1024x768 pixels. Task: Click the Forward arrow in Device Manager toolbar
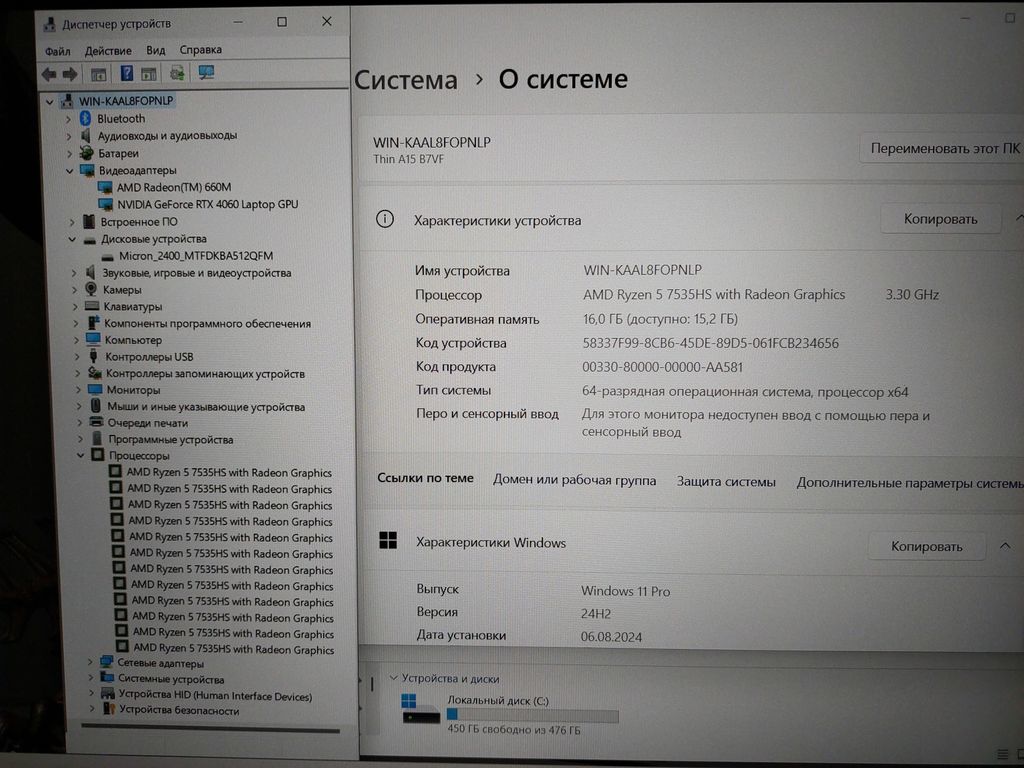click(70, 74)
